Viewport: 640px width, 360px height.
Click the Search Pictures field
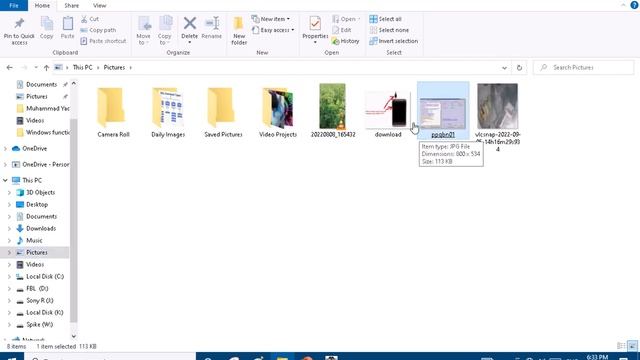click(x=584, y=67)
